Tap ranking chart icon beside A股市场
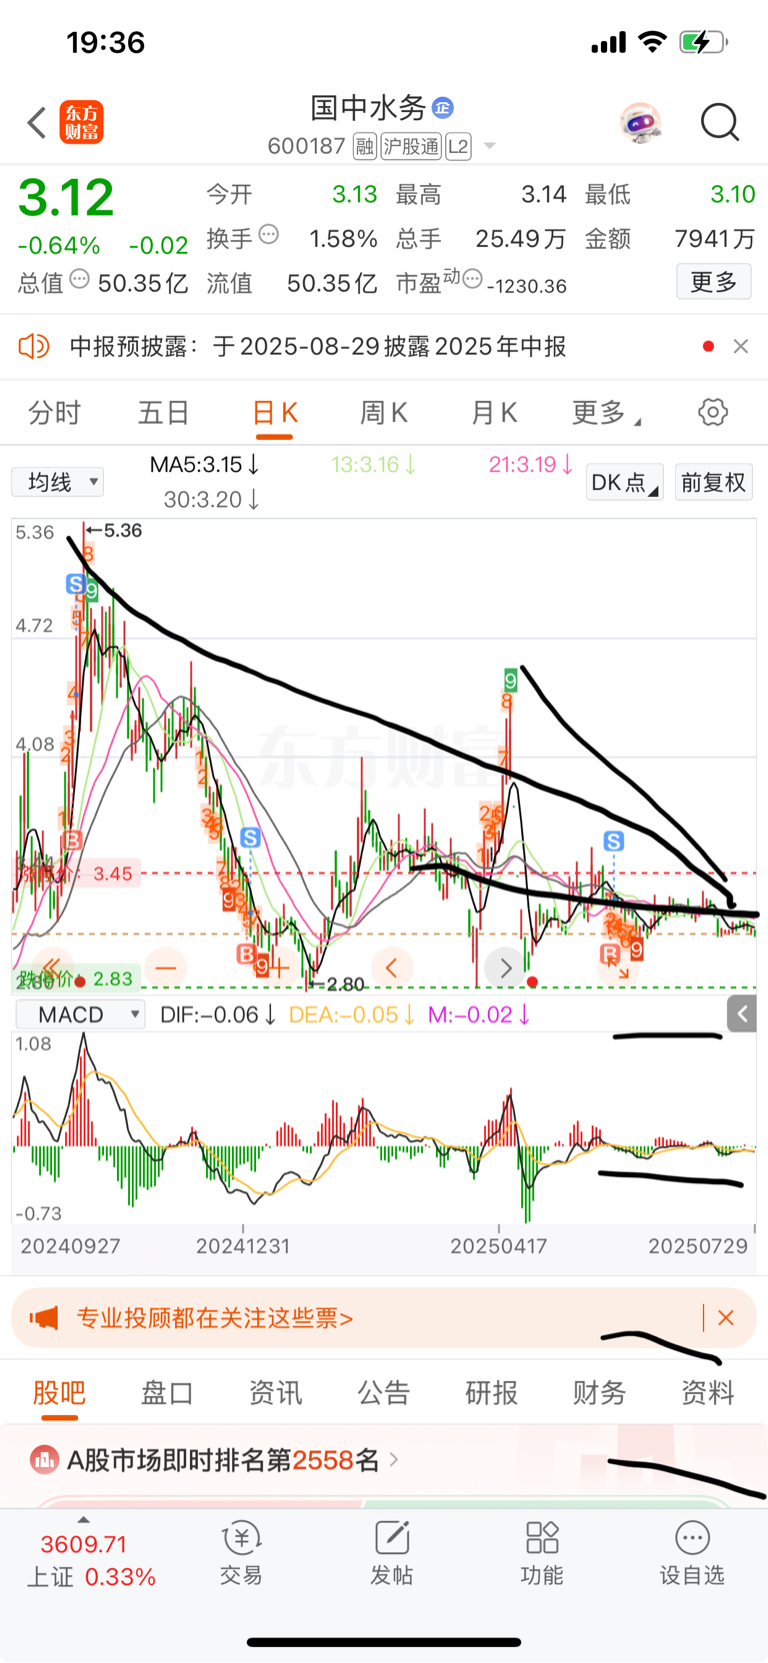The image size is (768, 1663). tap(44, 1460)
